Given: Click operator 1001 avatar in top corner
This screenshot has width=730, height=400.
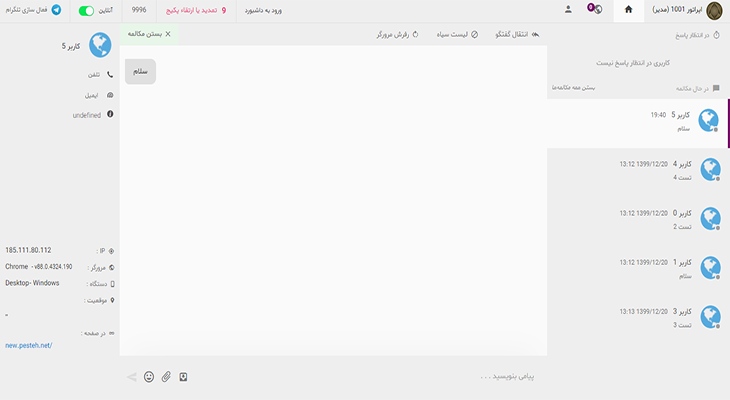Looking at the screenshot, I should tap(713, 10).
